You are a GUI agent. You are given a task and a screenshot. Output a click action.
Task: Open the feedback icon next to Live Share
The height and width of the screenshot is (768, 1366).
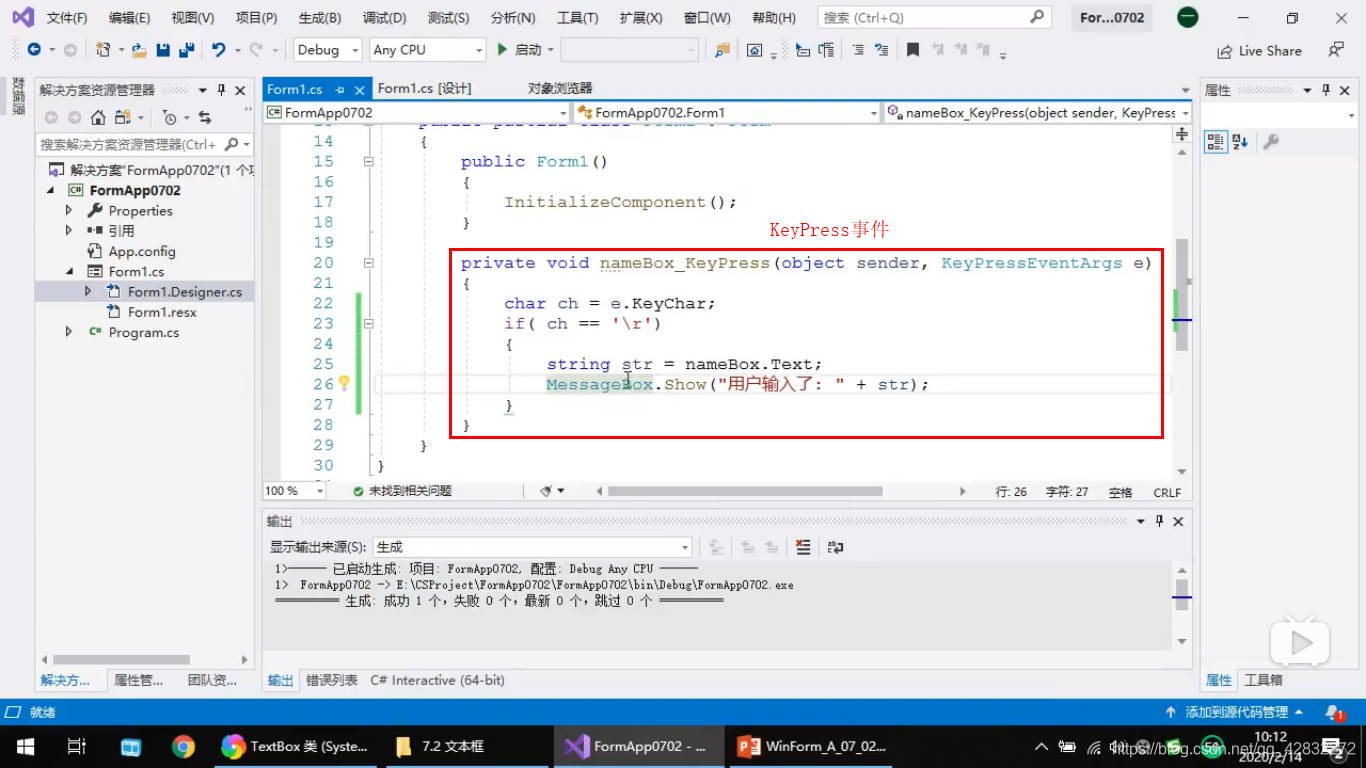pyautogui.click(x=1336, y=50)
